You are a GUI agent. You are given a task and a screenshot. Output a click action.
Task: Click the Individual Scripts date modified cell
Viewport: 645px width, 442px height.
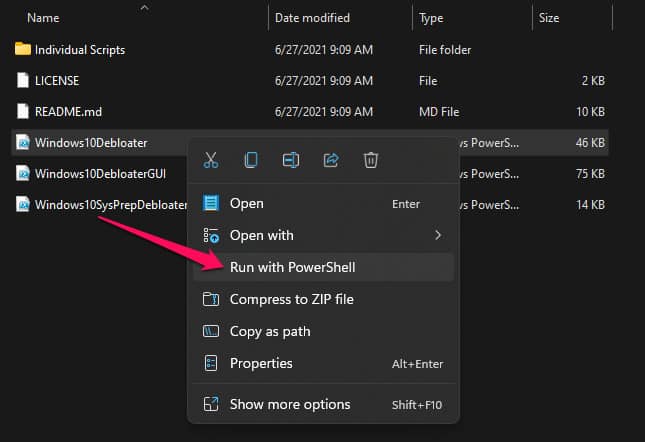coord(324,50)
